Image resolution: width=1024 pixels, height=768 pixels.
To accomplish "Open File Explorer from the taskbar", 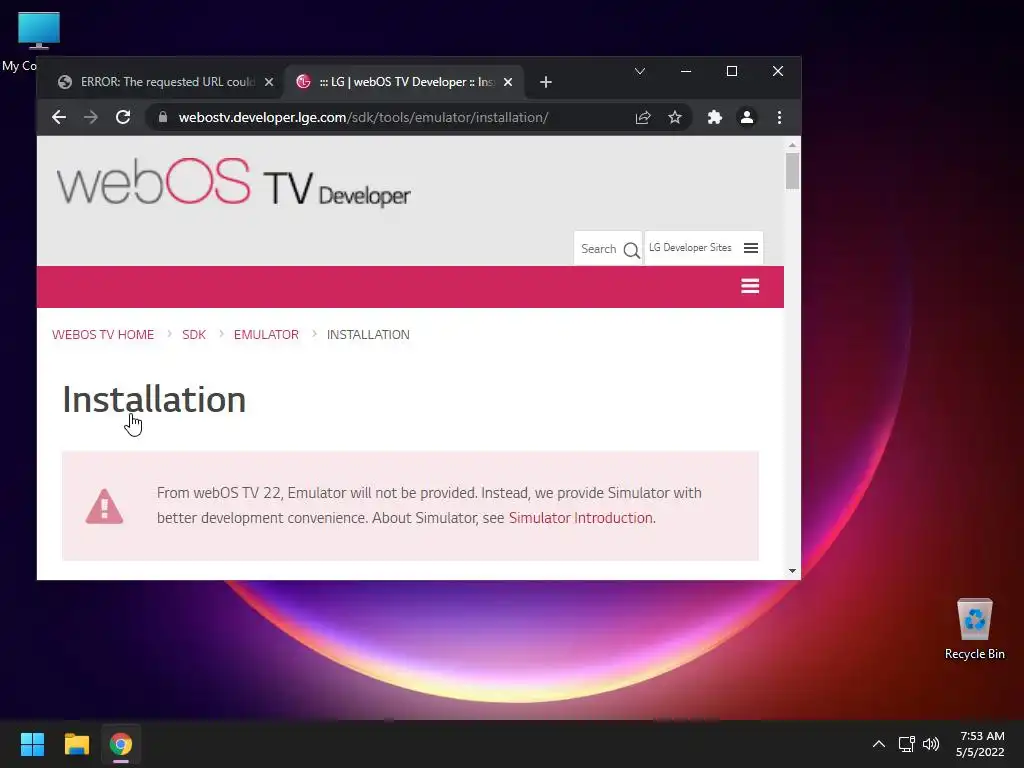I will click(76, 744).
